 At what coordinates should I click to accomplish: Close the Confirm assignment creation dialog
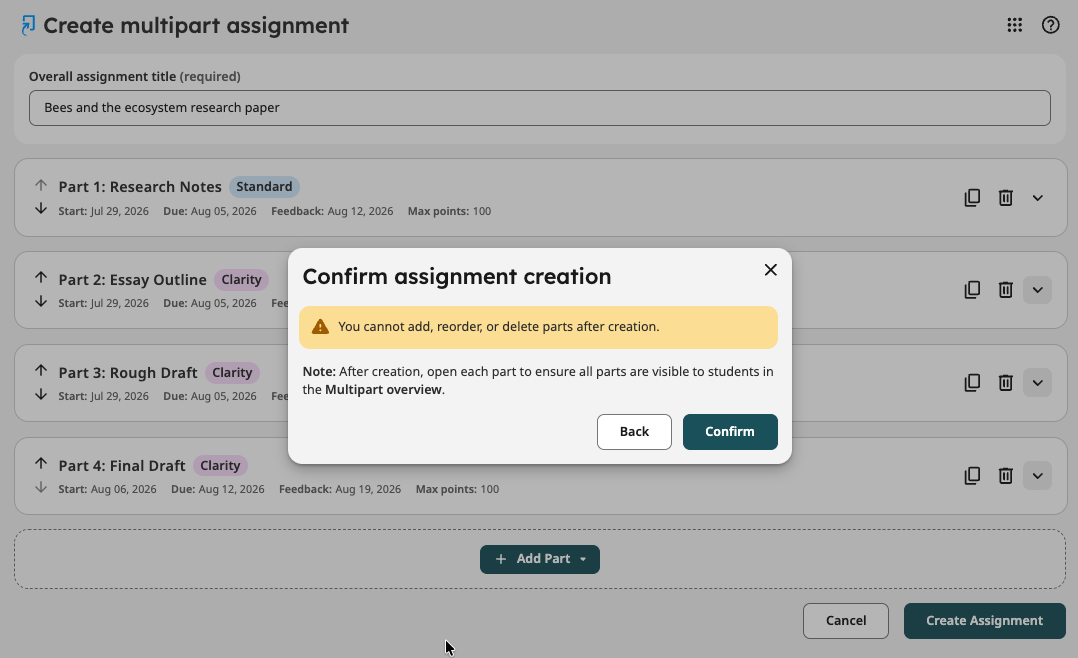[x=771, y=270]
